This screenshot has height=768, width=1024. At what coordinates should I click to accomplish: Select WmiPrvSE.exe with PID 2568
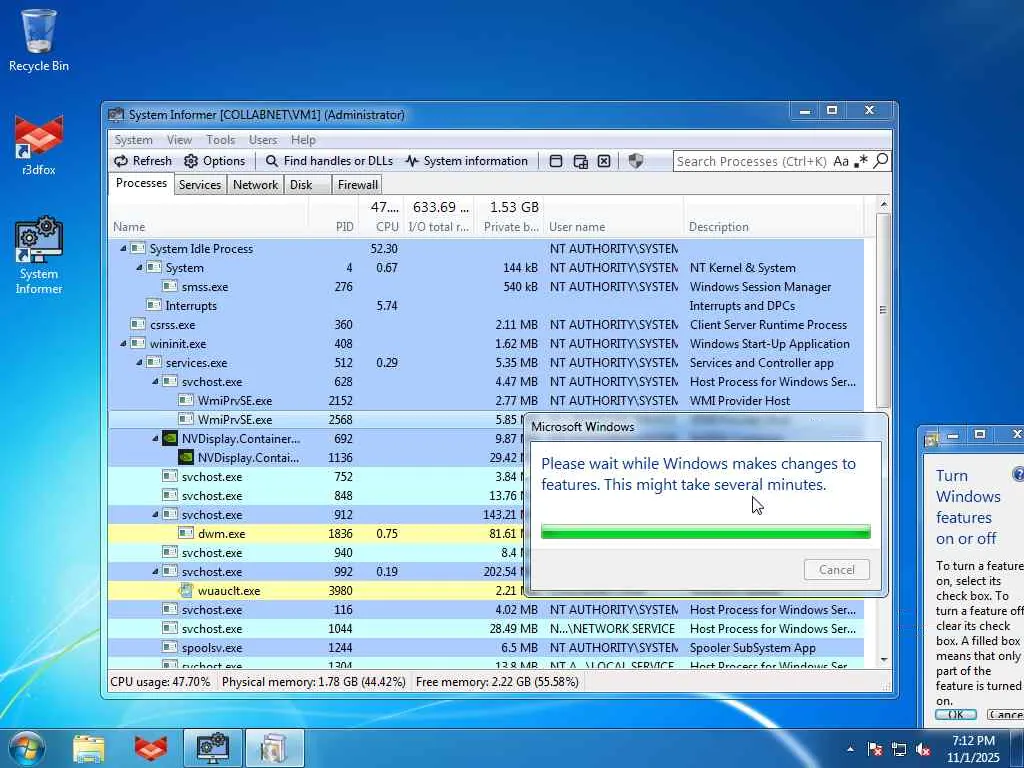317,420
